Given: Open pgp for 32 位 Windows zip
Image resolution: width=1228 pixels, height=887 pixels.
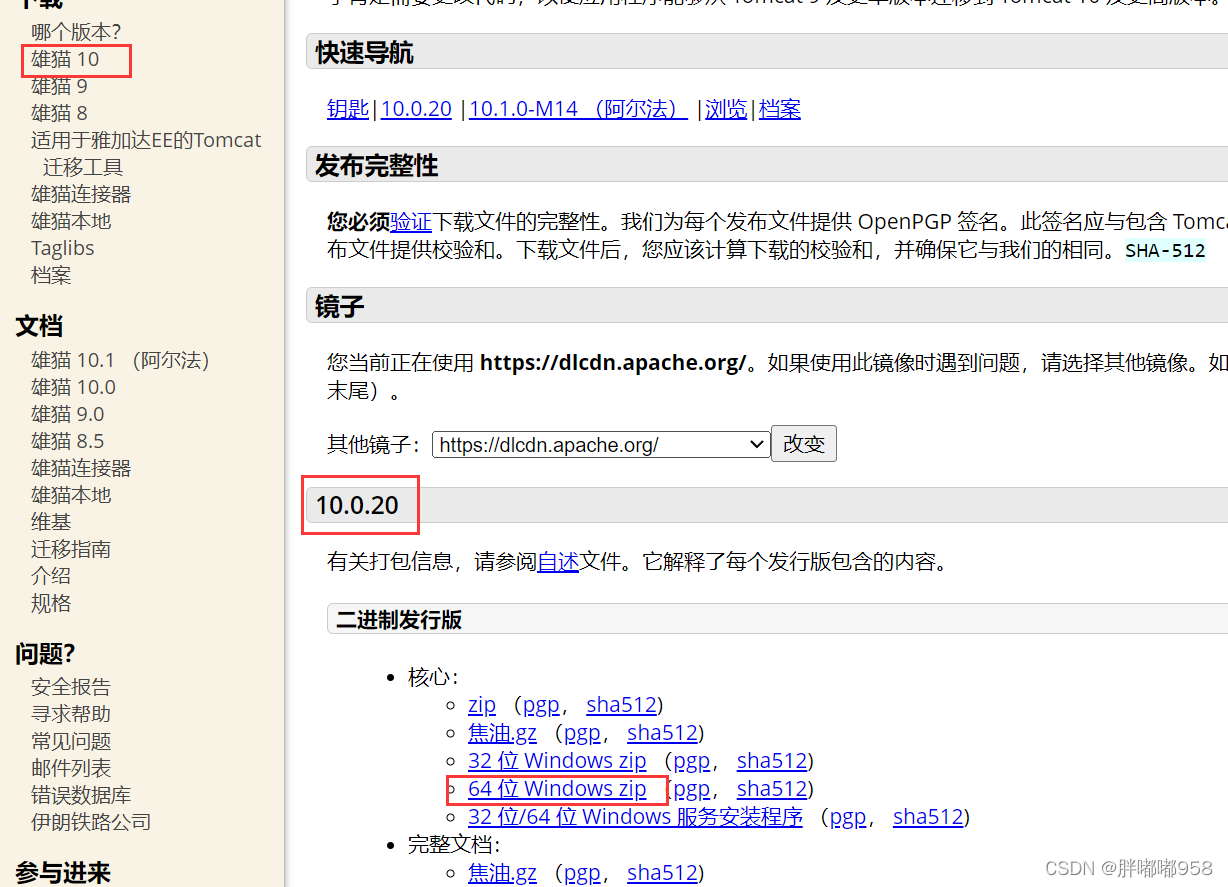Looking at the screenshot, I should [x=692, y=761].
